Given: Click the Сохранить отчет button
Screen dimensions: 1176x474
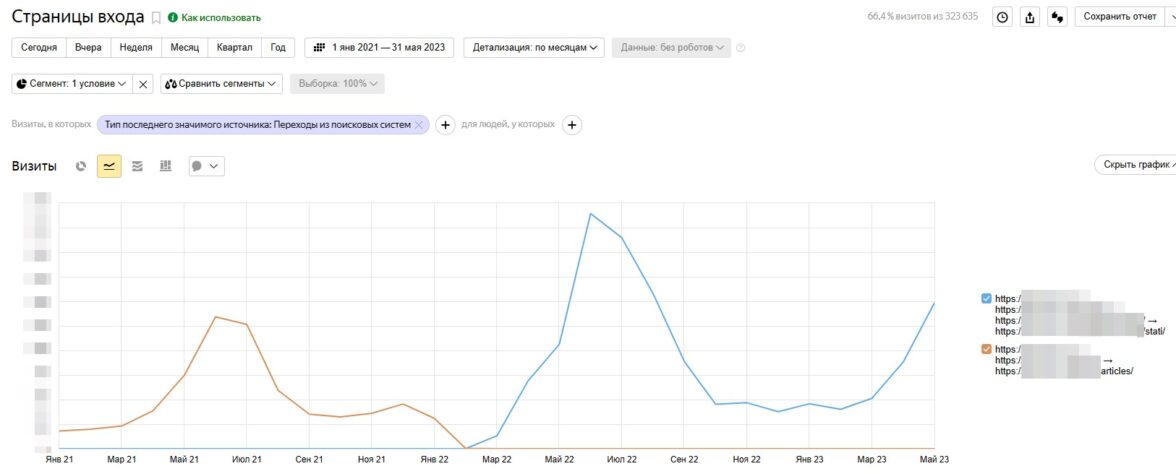Looking at the screenshot, I should click(x=1119, y=17).
